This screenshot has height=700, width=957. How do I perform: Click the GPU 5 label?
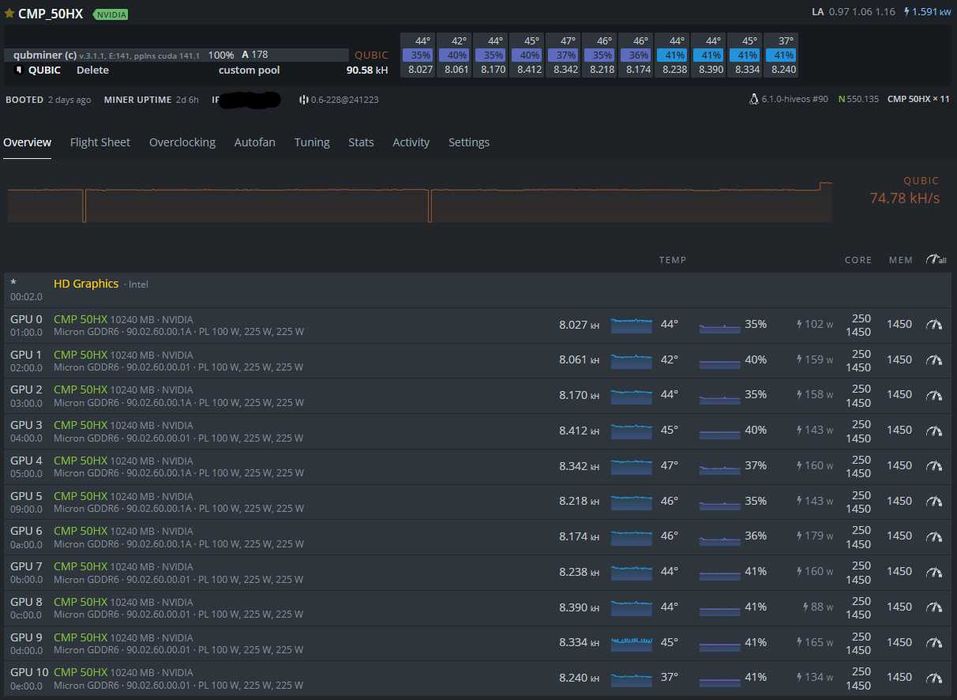(x=26, y=496)
